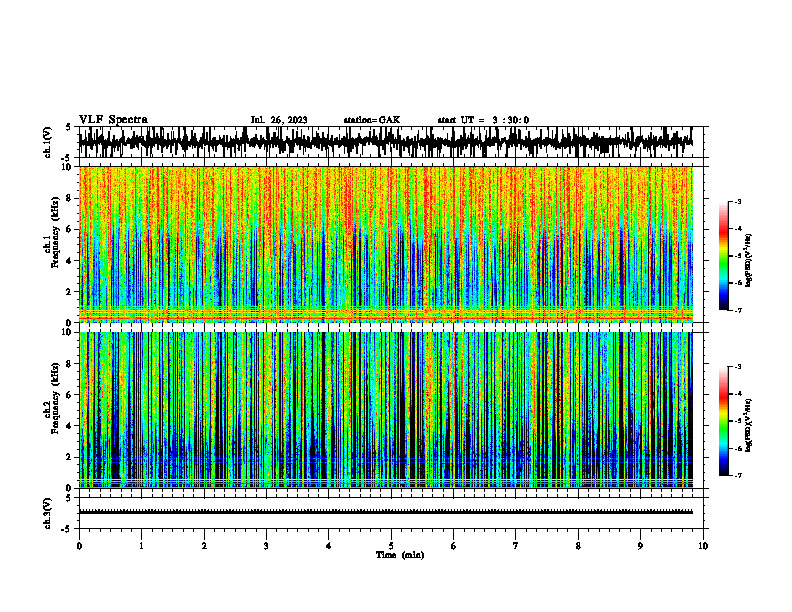Click the "-7" label on ch.1 color bar
The height and width of the screenshot is (612, 792).
(737, 310)
